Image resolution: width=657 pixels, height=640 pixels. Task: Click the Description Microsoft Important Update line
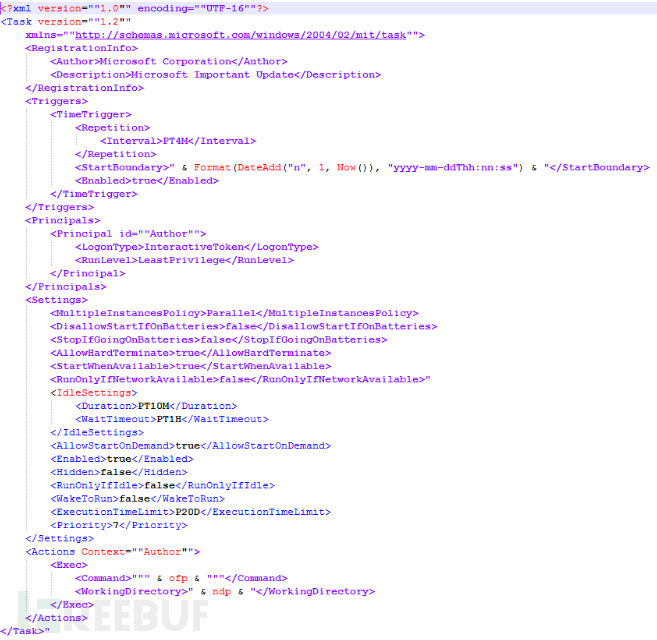pos(215,75)
